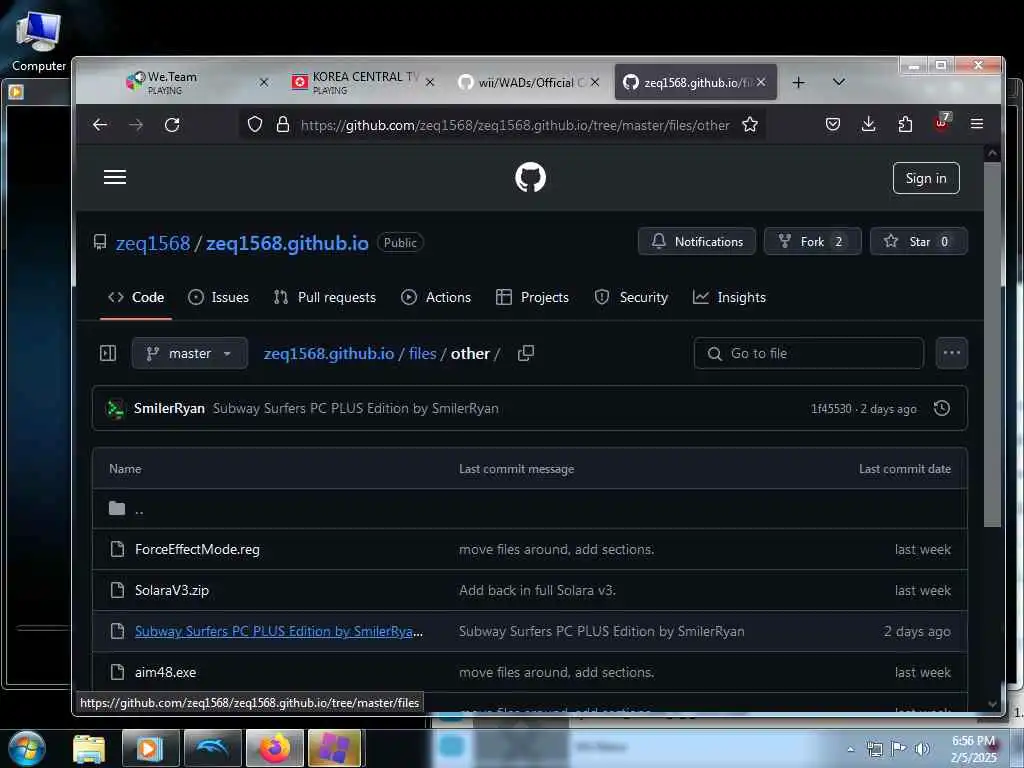
Task: Go to the files breadcrumb folder
Action: tap(423, 353)
